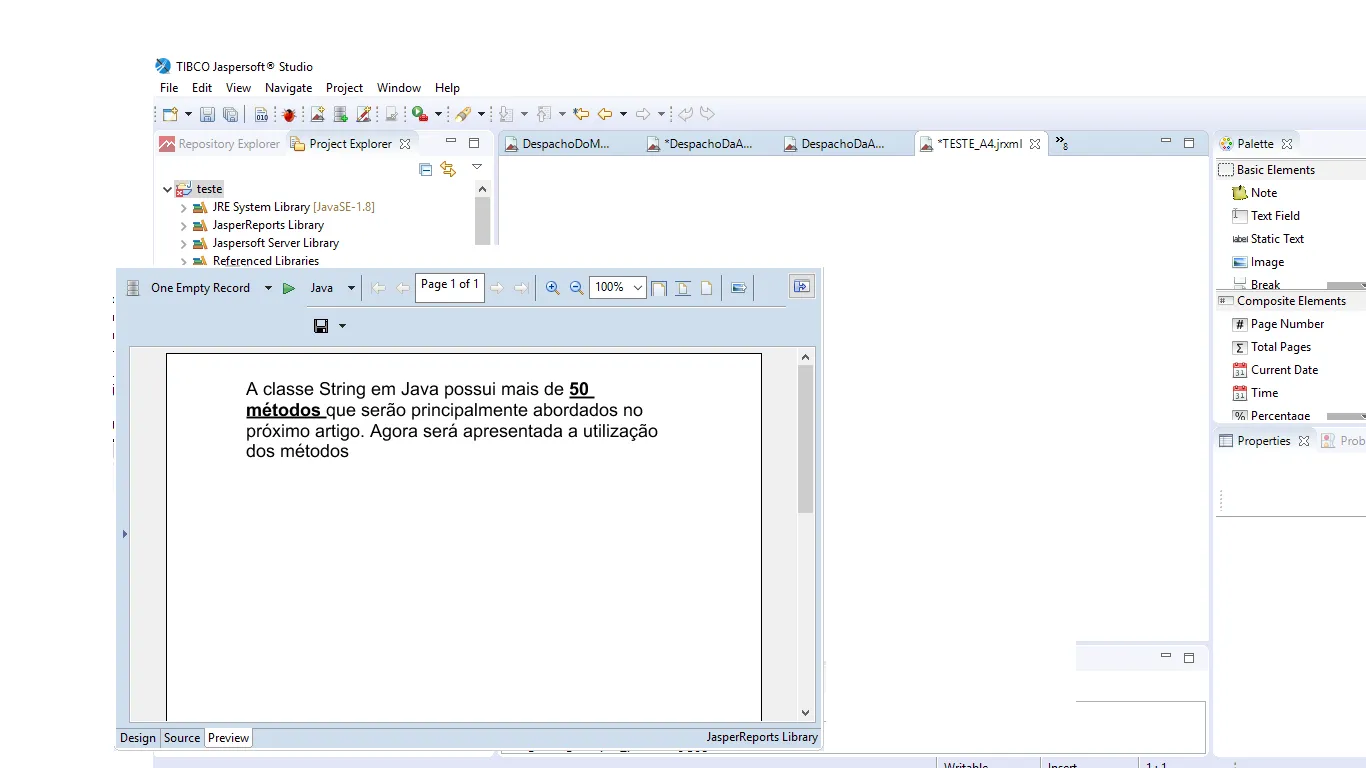Open the debug bug icon in toolbar
Viewport: 1366px width, 768px height.
(x=289, y=115)
